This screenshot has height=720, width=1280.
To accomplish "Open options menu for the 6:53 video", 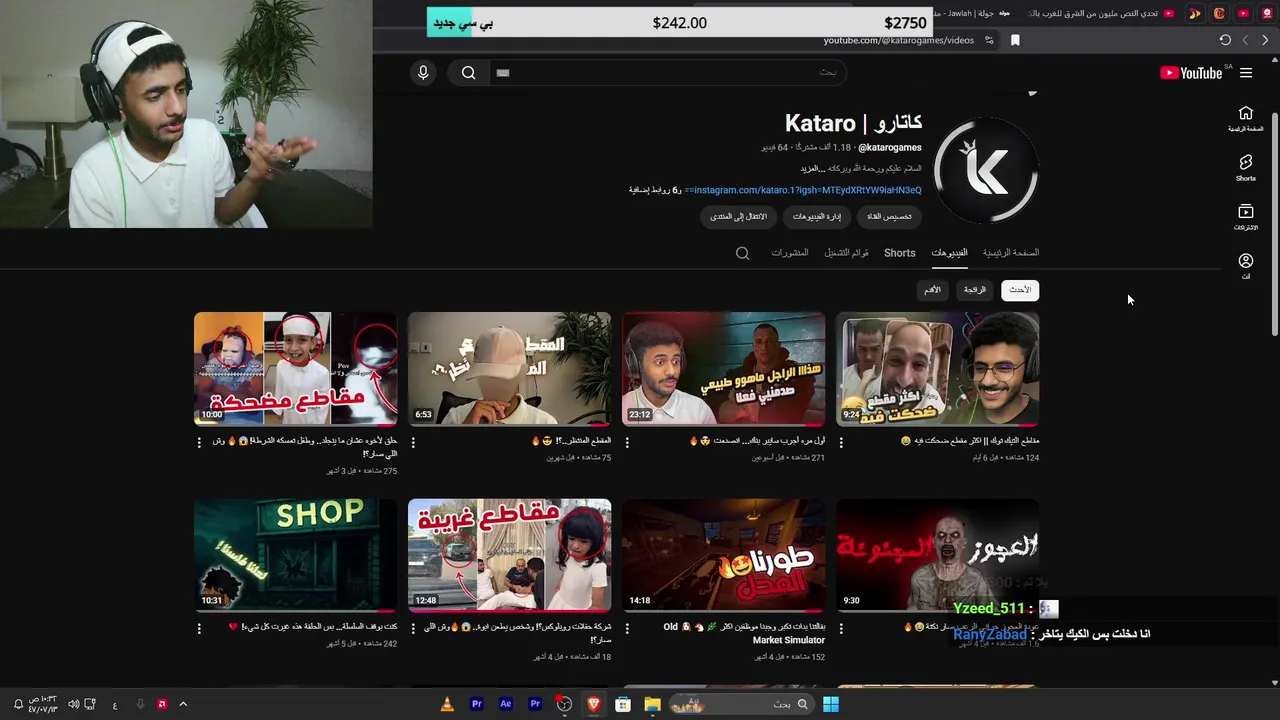I will [413, 442].
